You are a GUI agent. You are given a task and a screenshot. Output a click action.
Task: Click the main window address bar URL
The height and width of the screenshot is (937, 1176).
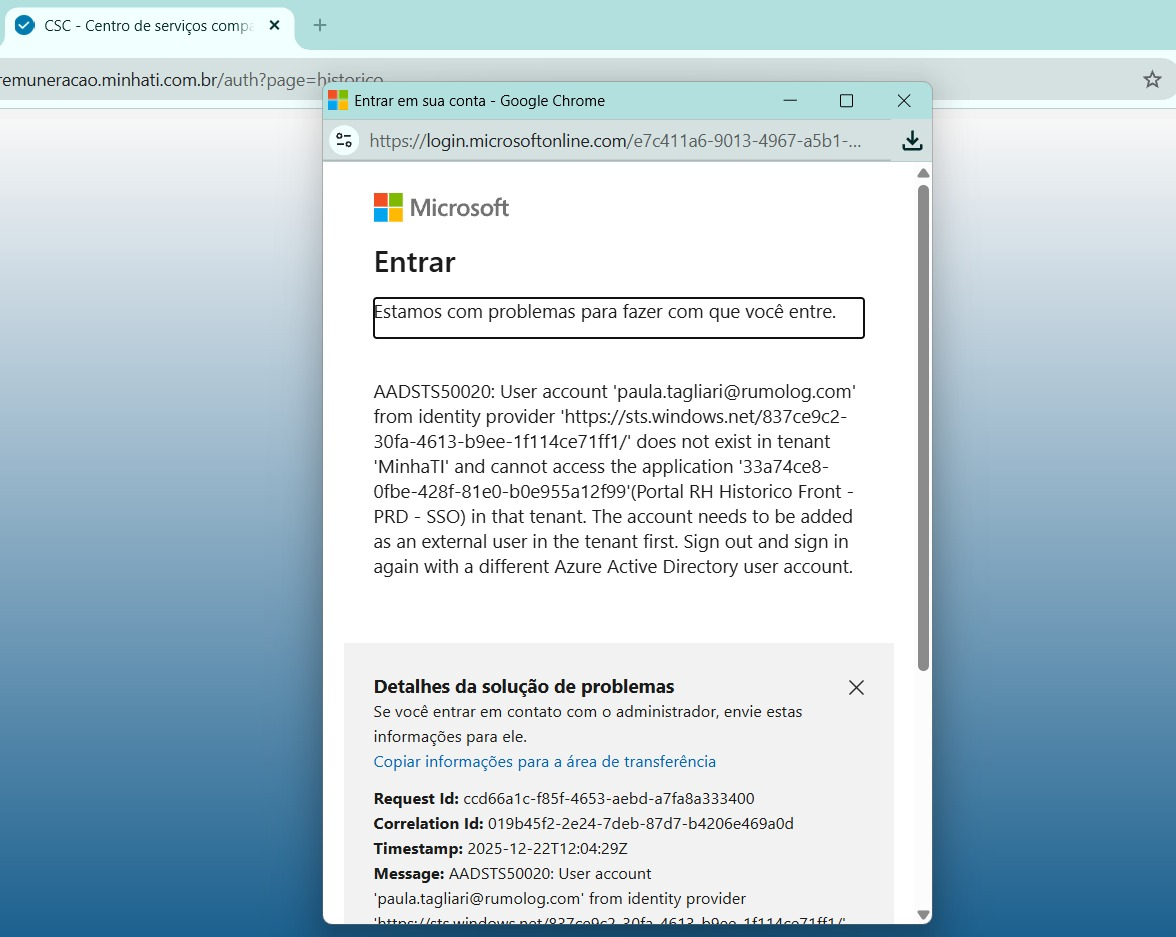[192, 80]
